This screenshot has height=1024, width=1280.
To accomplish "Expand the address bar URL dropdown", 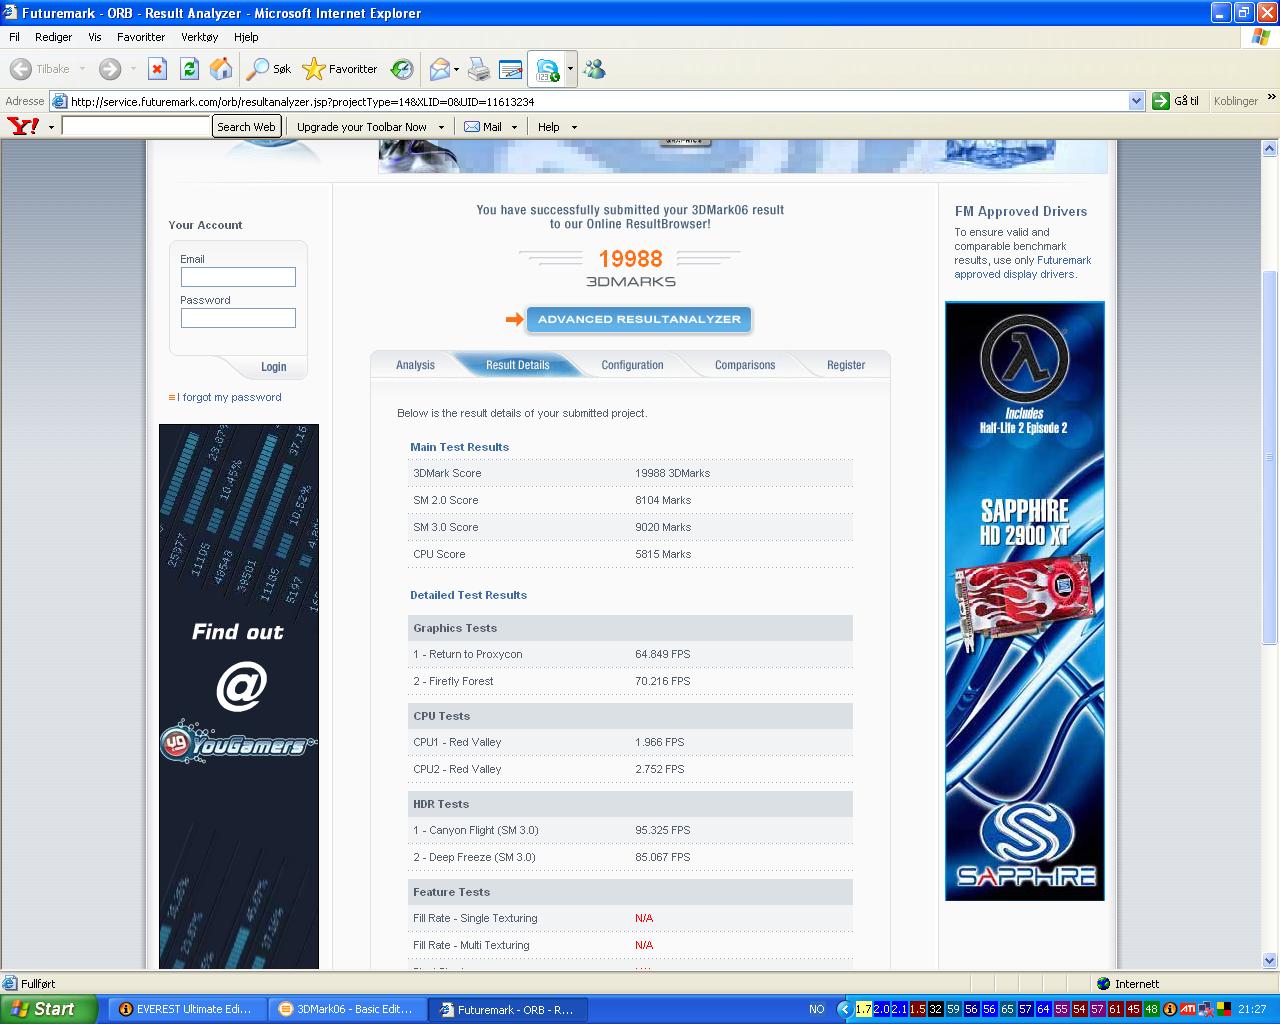I will [1136, 101].
